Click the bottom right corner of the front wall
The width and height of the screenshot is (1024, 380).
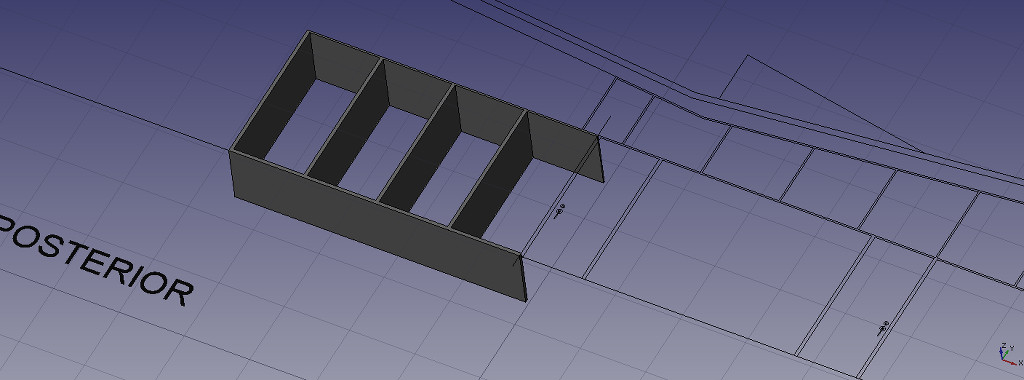(x=526, y=300)
